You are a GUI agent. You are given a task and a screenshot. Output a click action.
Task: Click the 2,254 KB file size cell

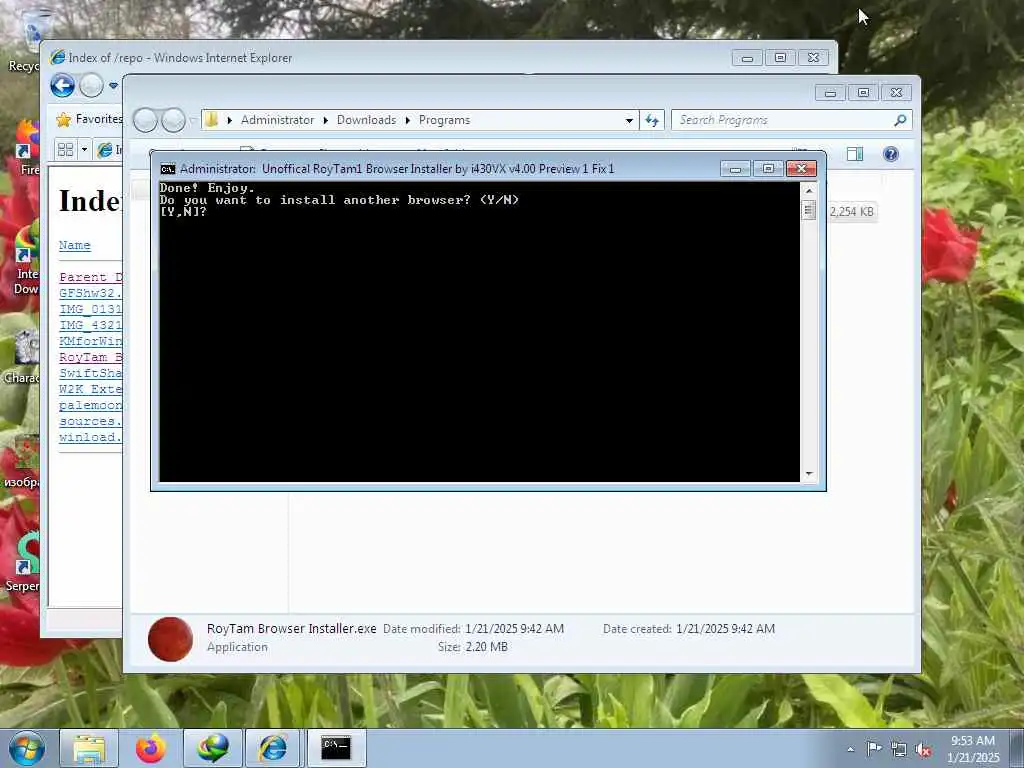pyautogui.click(x=852, y=212)
